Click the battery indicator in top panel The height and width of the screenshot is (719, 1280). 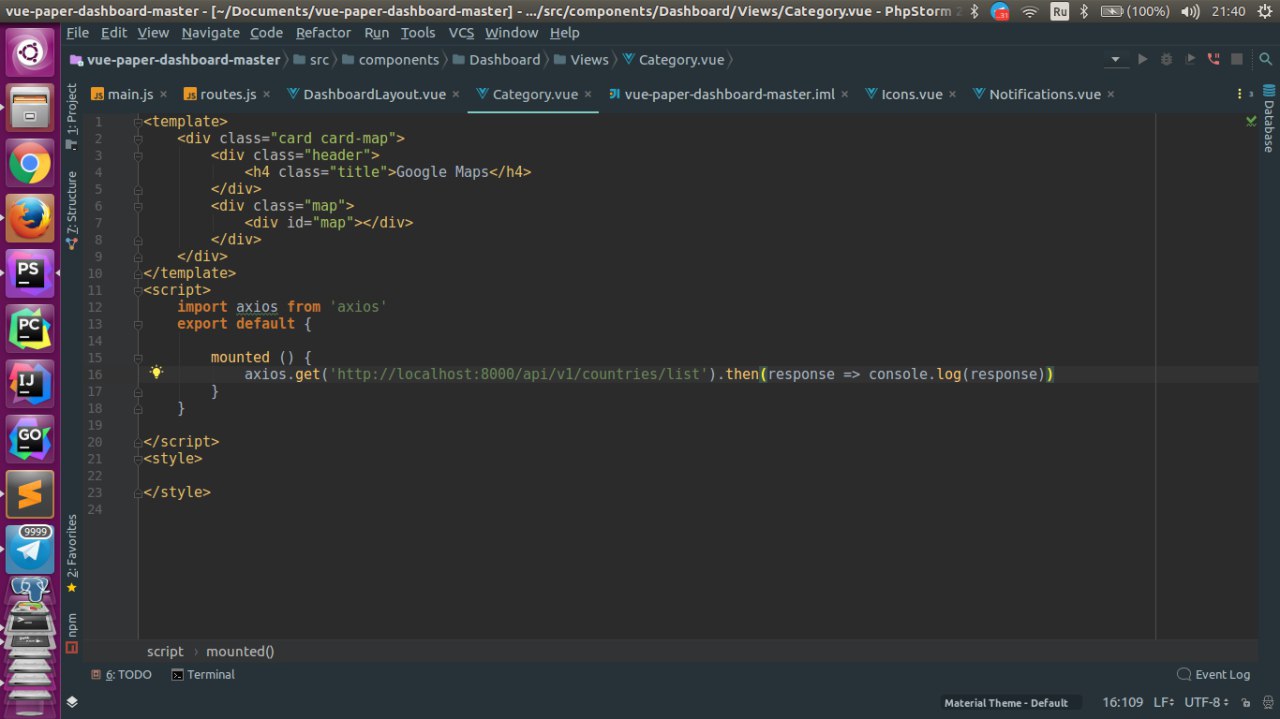(1134, 11)
